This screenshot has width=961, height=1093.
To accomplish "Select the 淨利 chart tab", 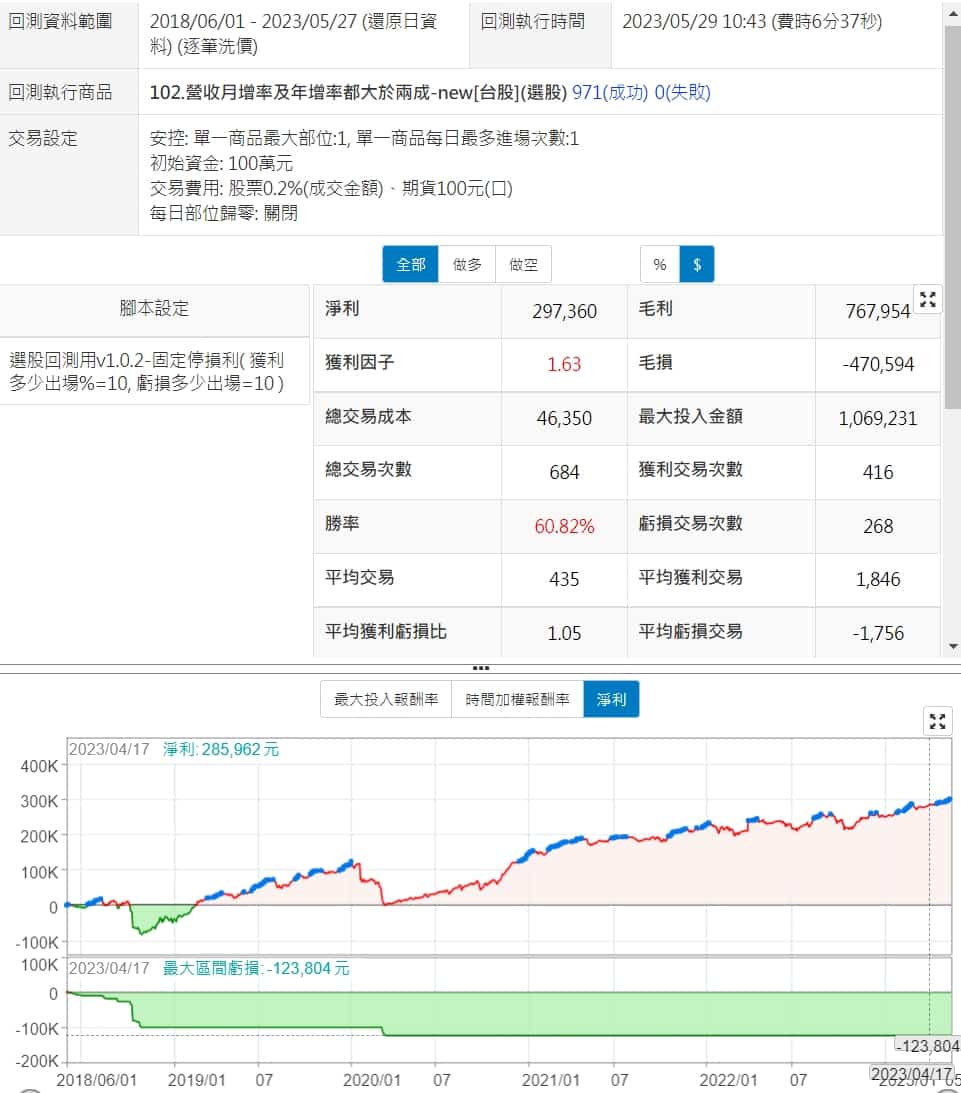I will coord(611,700).
